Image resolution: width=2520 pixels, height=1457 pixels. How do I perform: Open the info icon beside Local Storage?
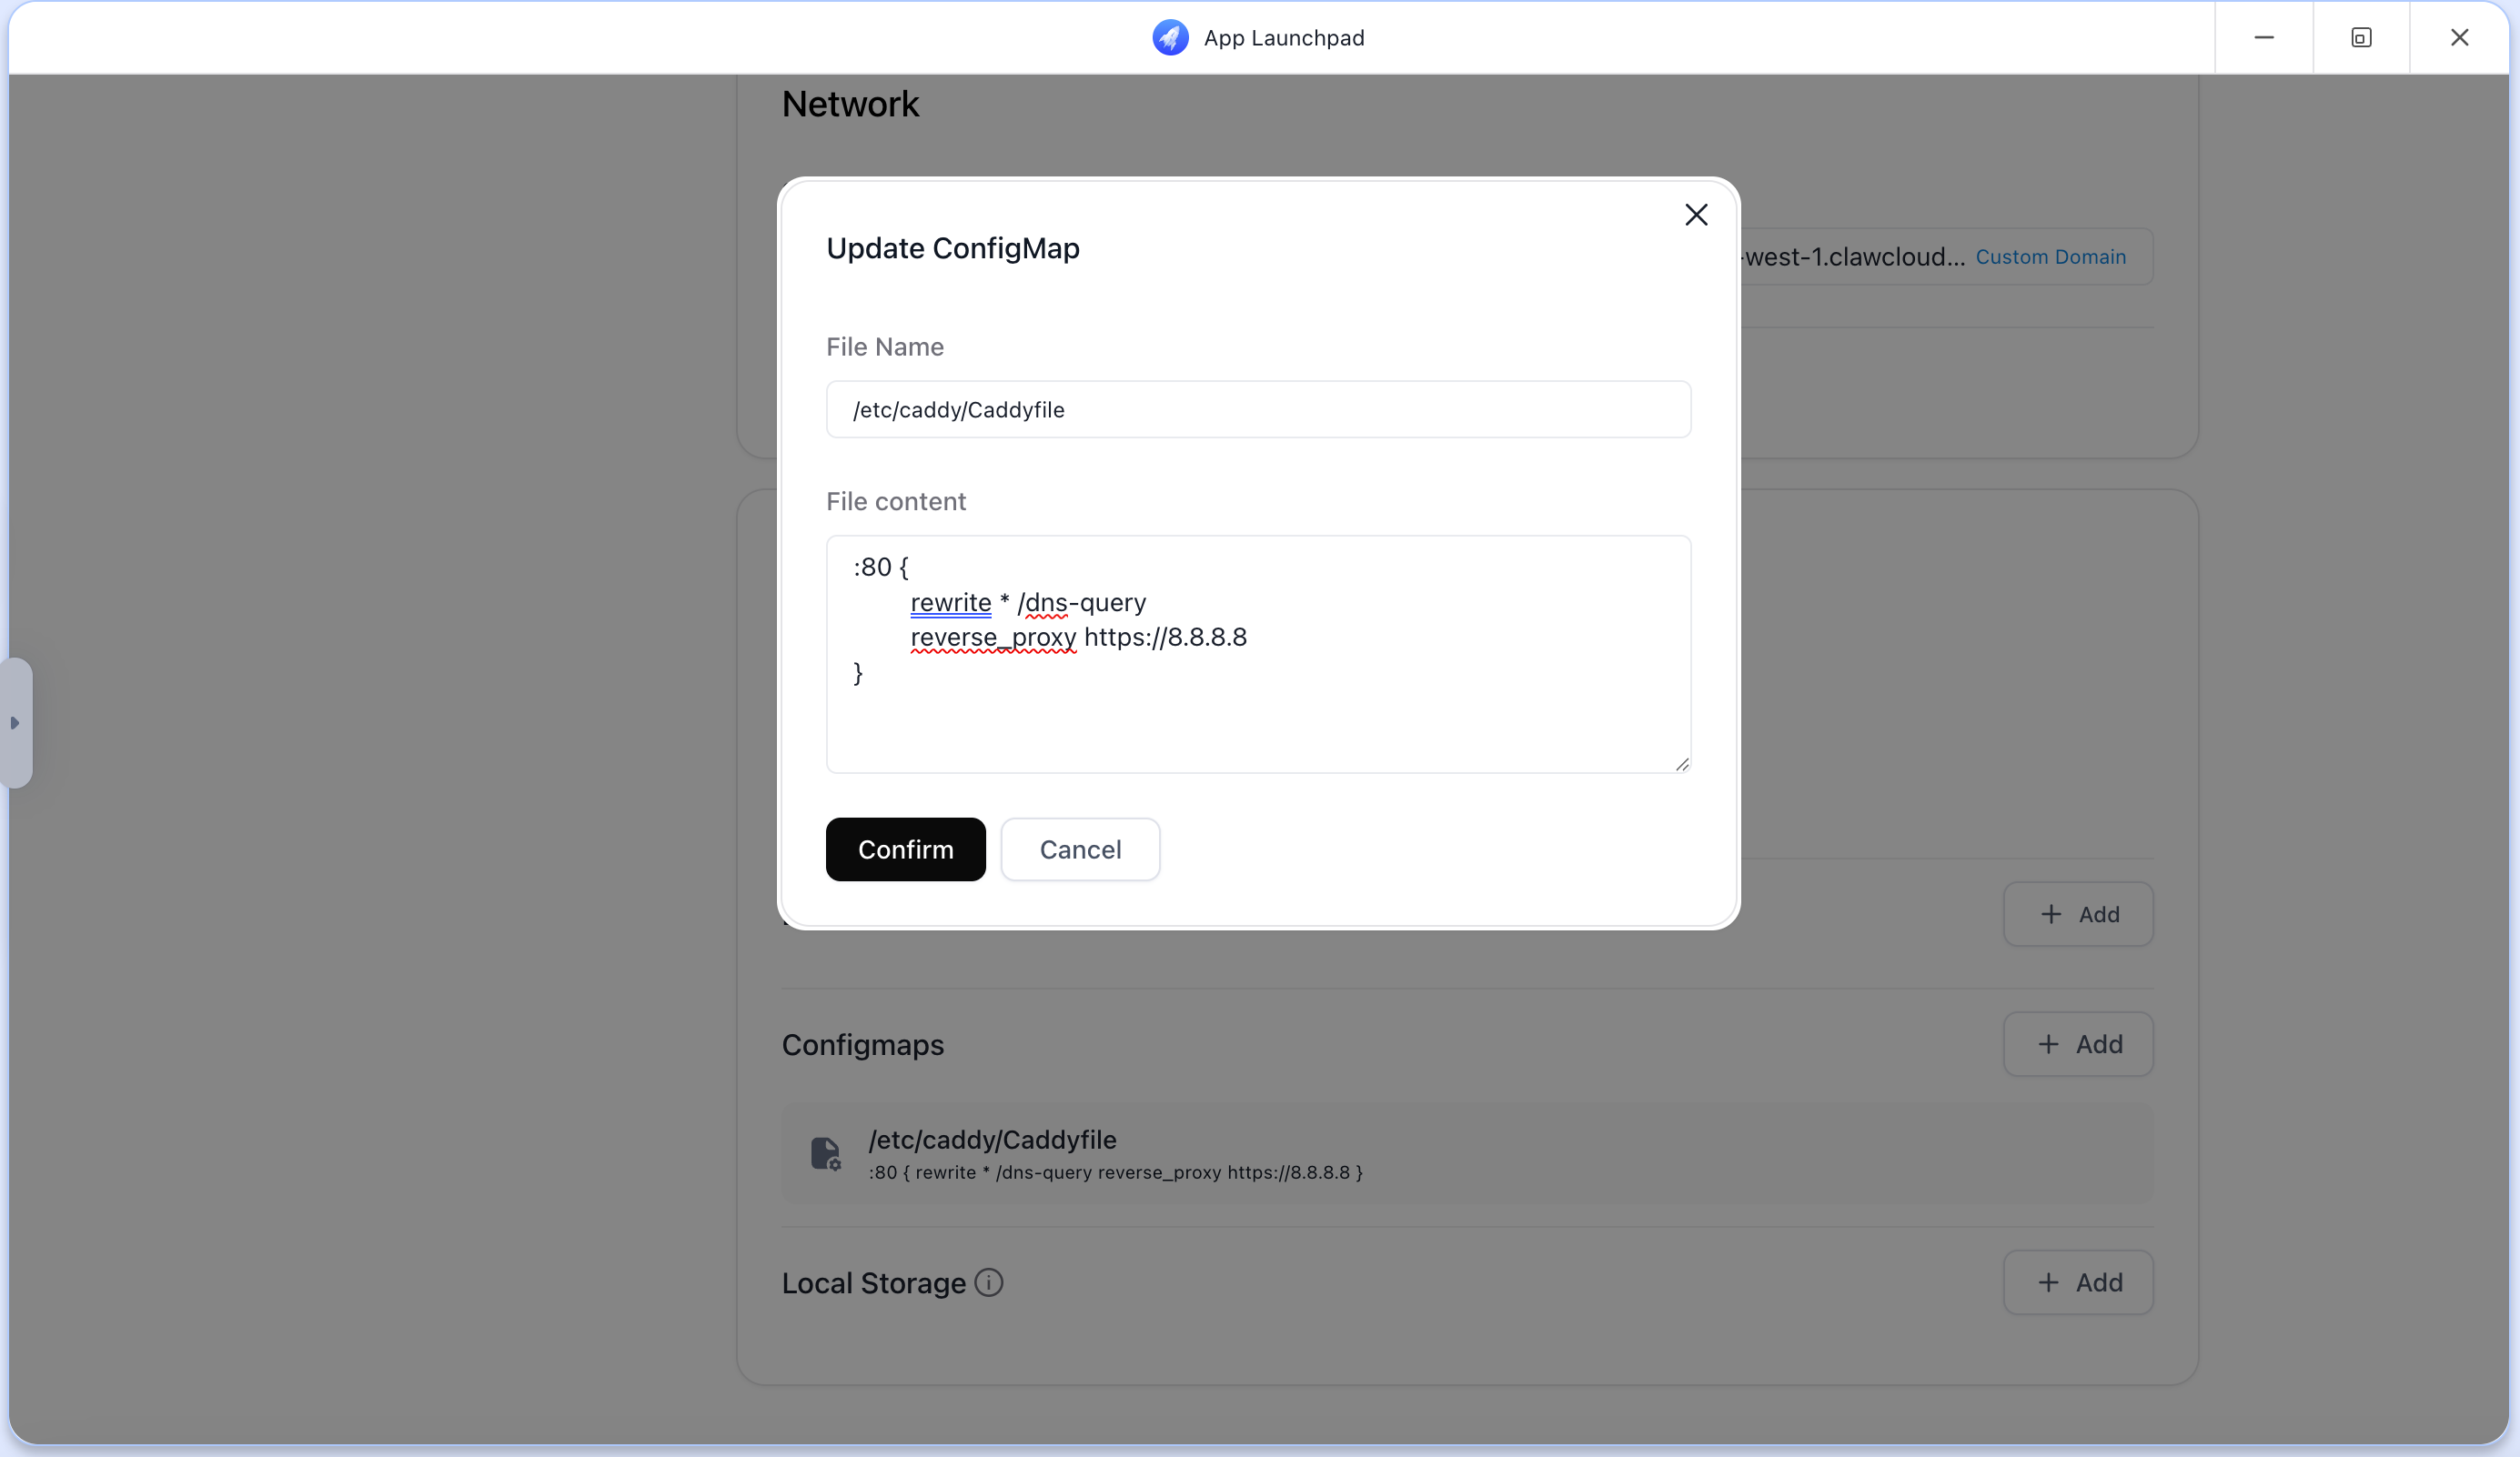pyautogui.click(x=988, y=1283)
